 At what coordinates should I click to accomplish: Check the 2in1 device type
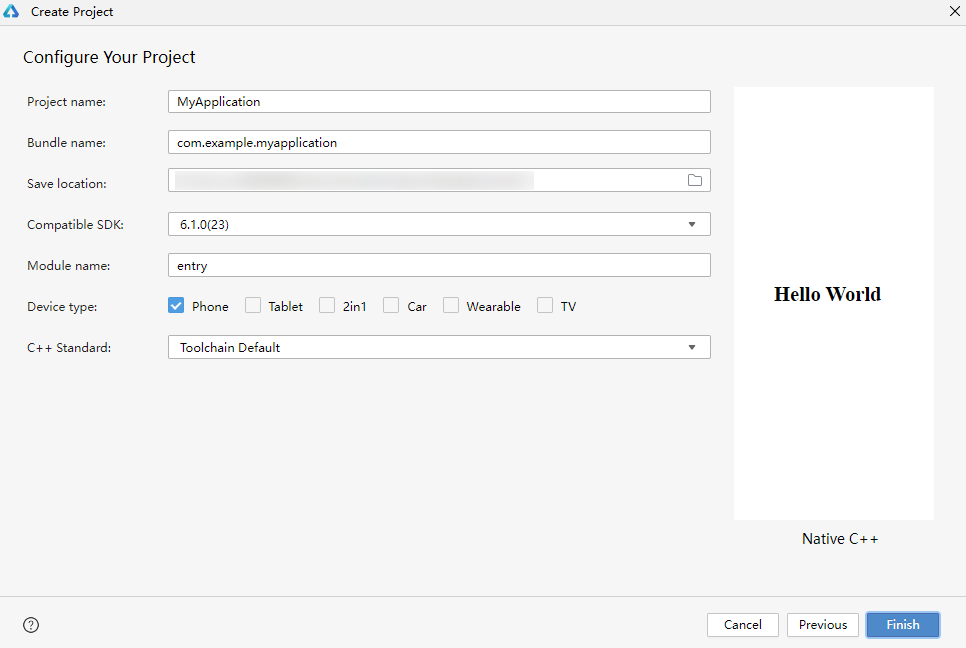click(327, 306)
